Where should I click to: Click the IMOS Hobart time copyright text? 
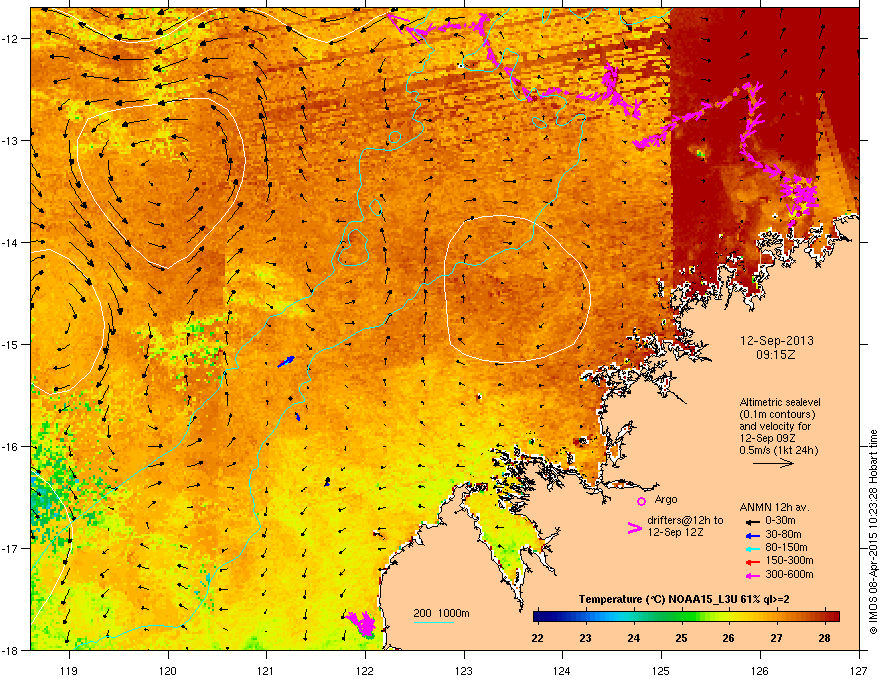point(873,532)
